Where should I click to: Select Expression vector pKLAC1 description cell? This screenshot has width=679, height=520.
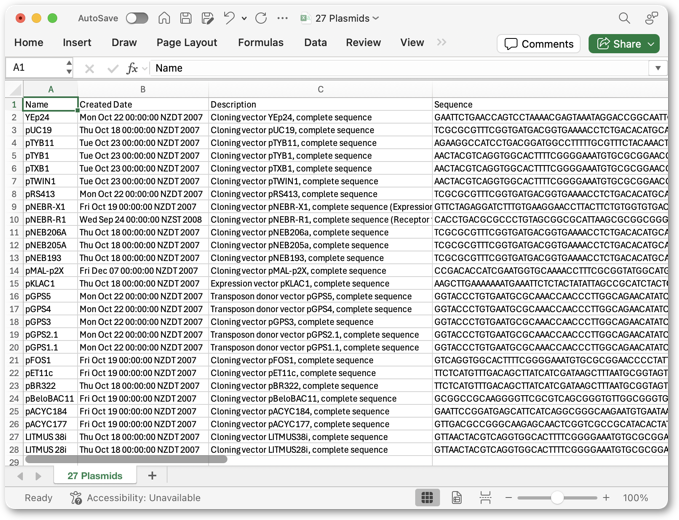[320, 284]
